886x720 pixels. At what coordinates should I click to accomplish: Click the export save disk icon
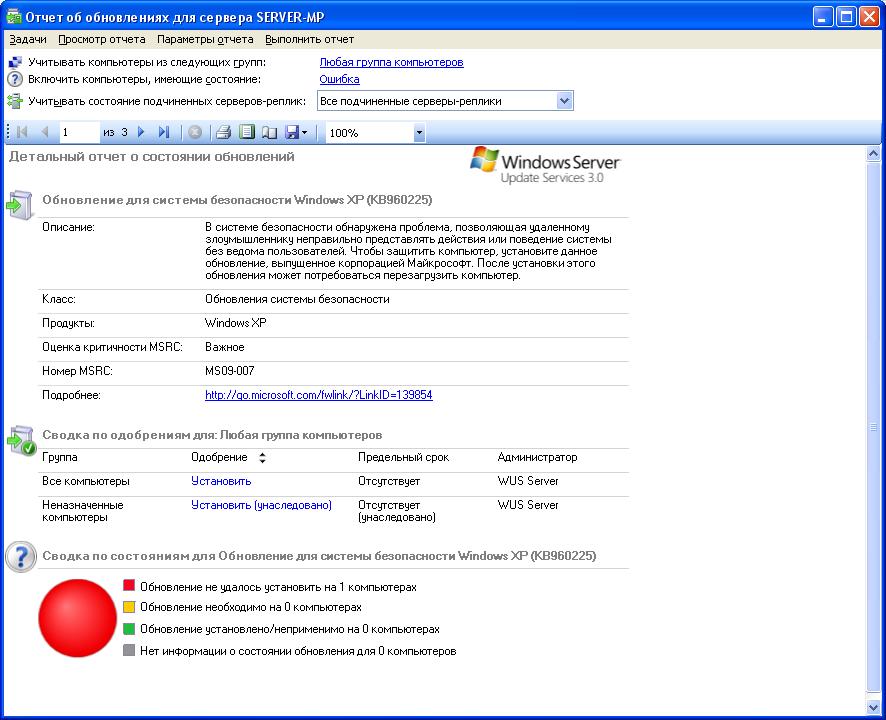(x=292, y=132)
